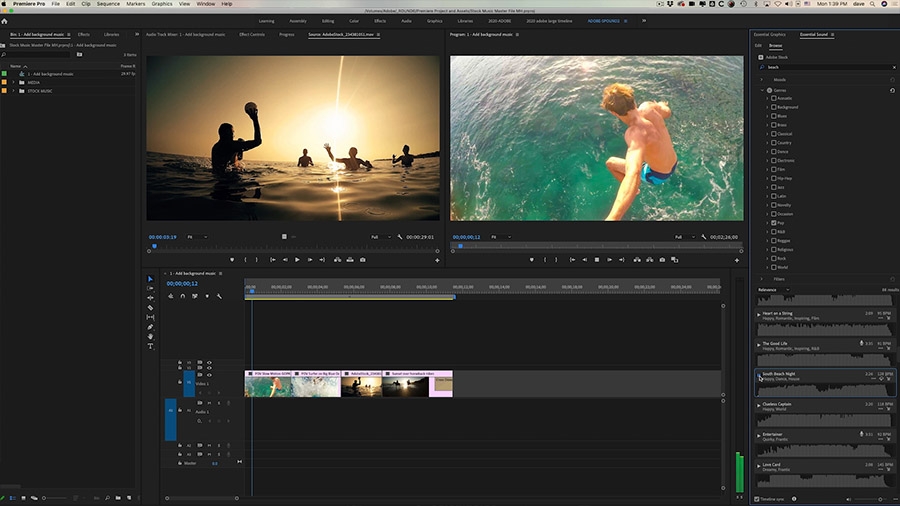
Task: Click Lift button in Program monitor
Action: tap(637, 260)
